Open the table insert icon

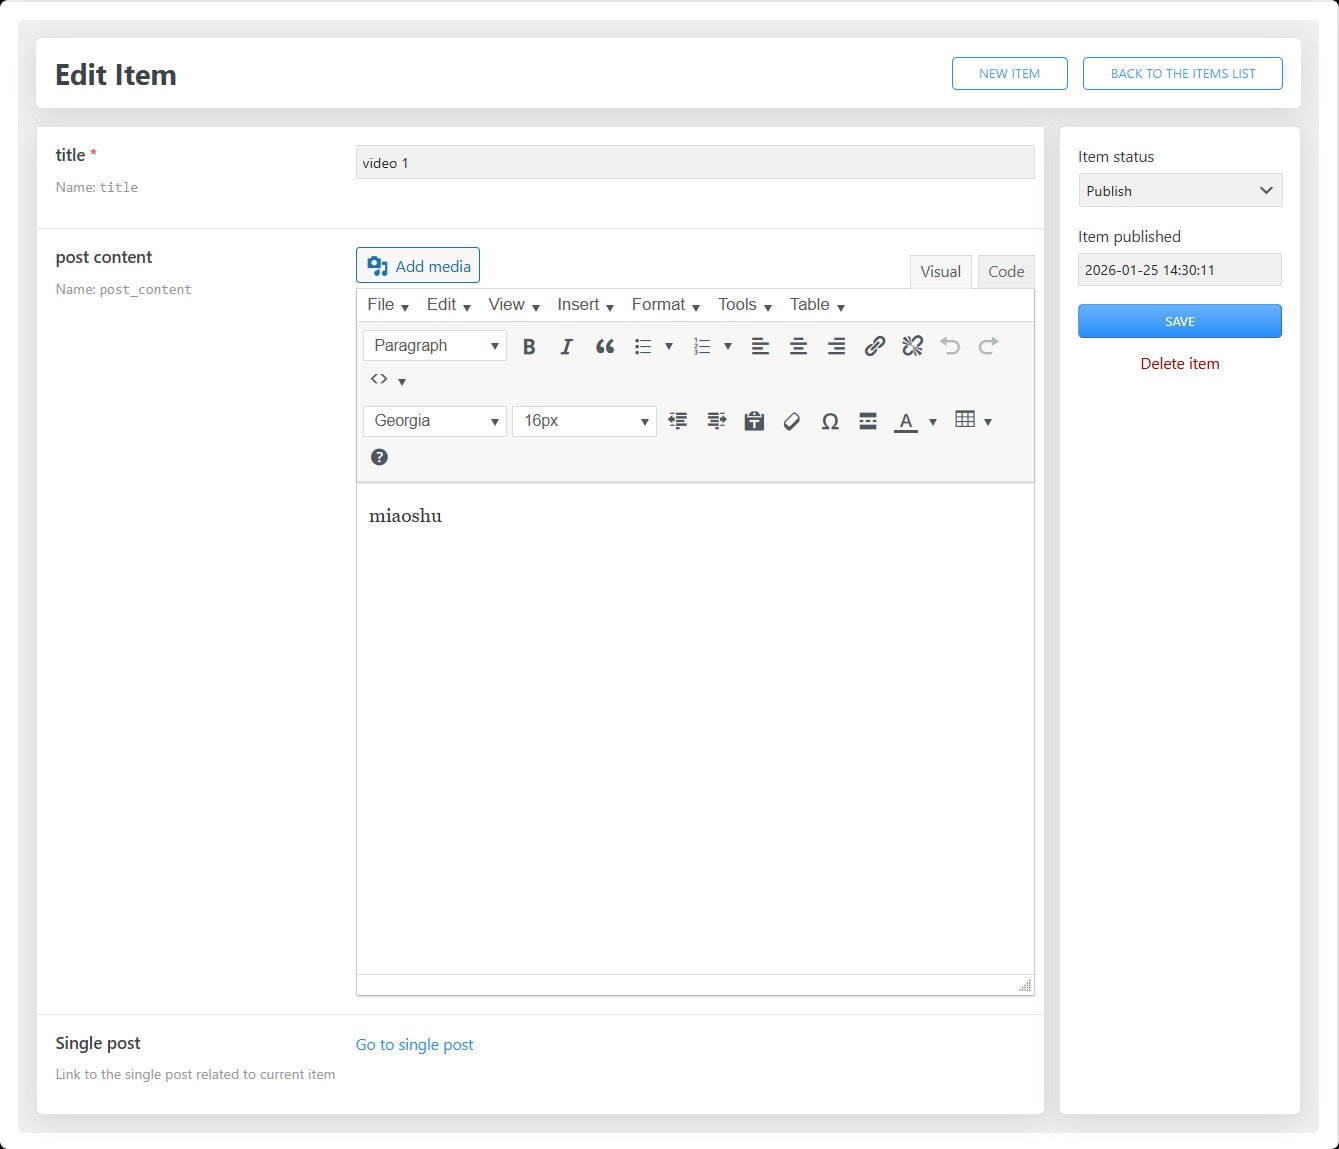point(965,420)
